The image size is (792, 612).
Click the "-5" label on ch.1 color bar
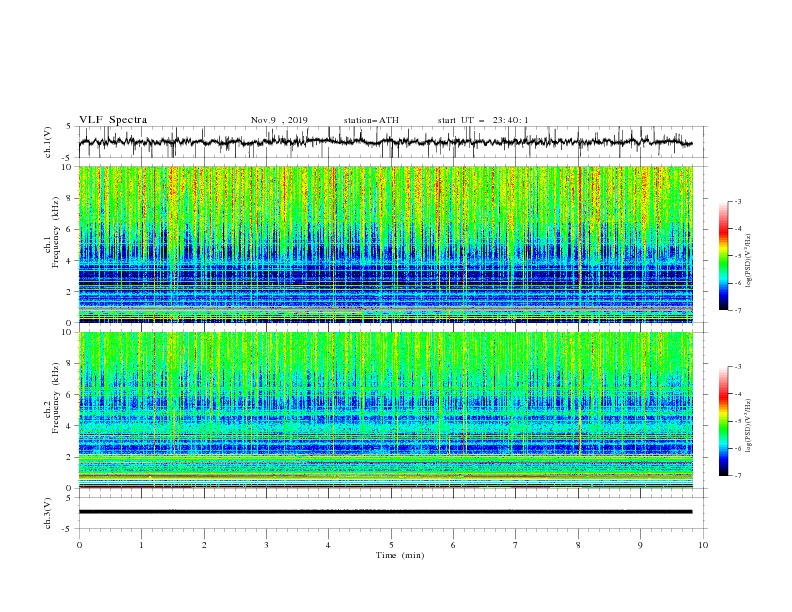click(x=738, y=256)
